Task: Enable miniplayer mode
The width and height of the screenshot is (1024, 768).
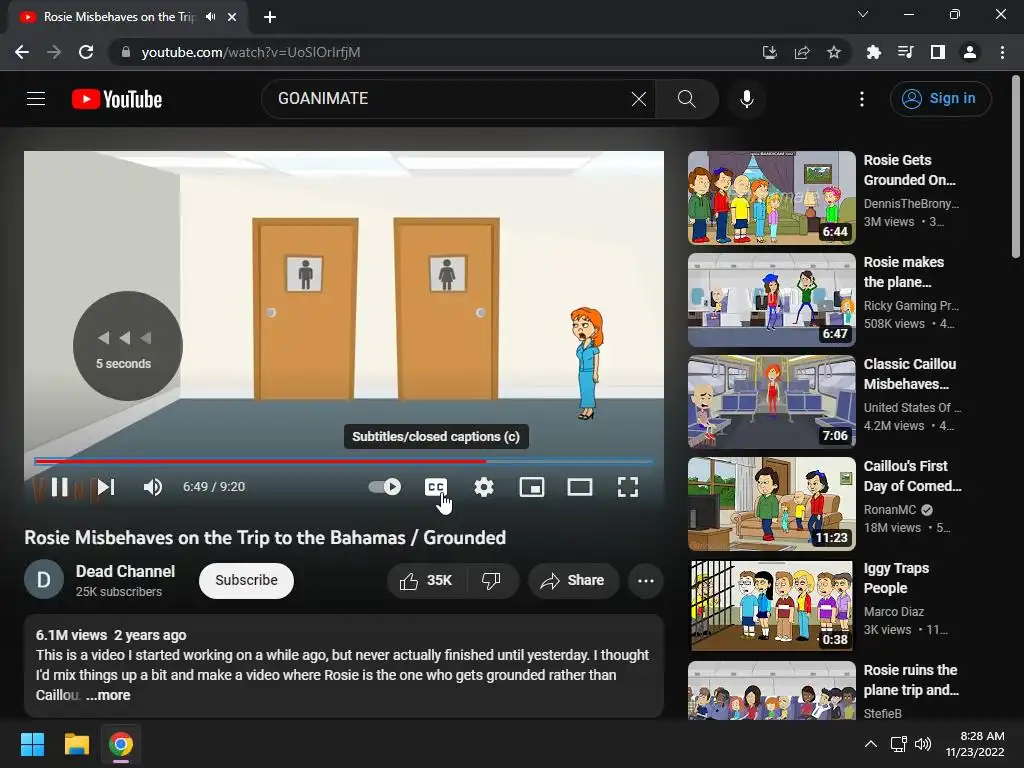Action: click(532, 487)
